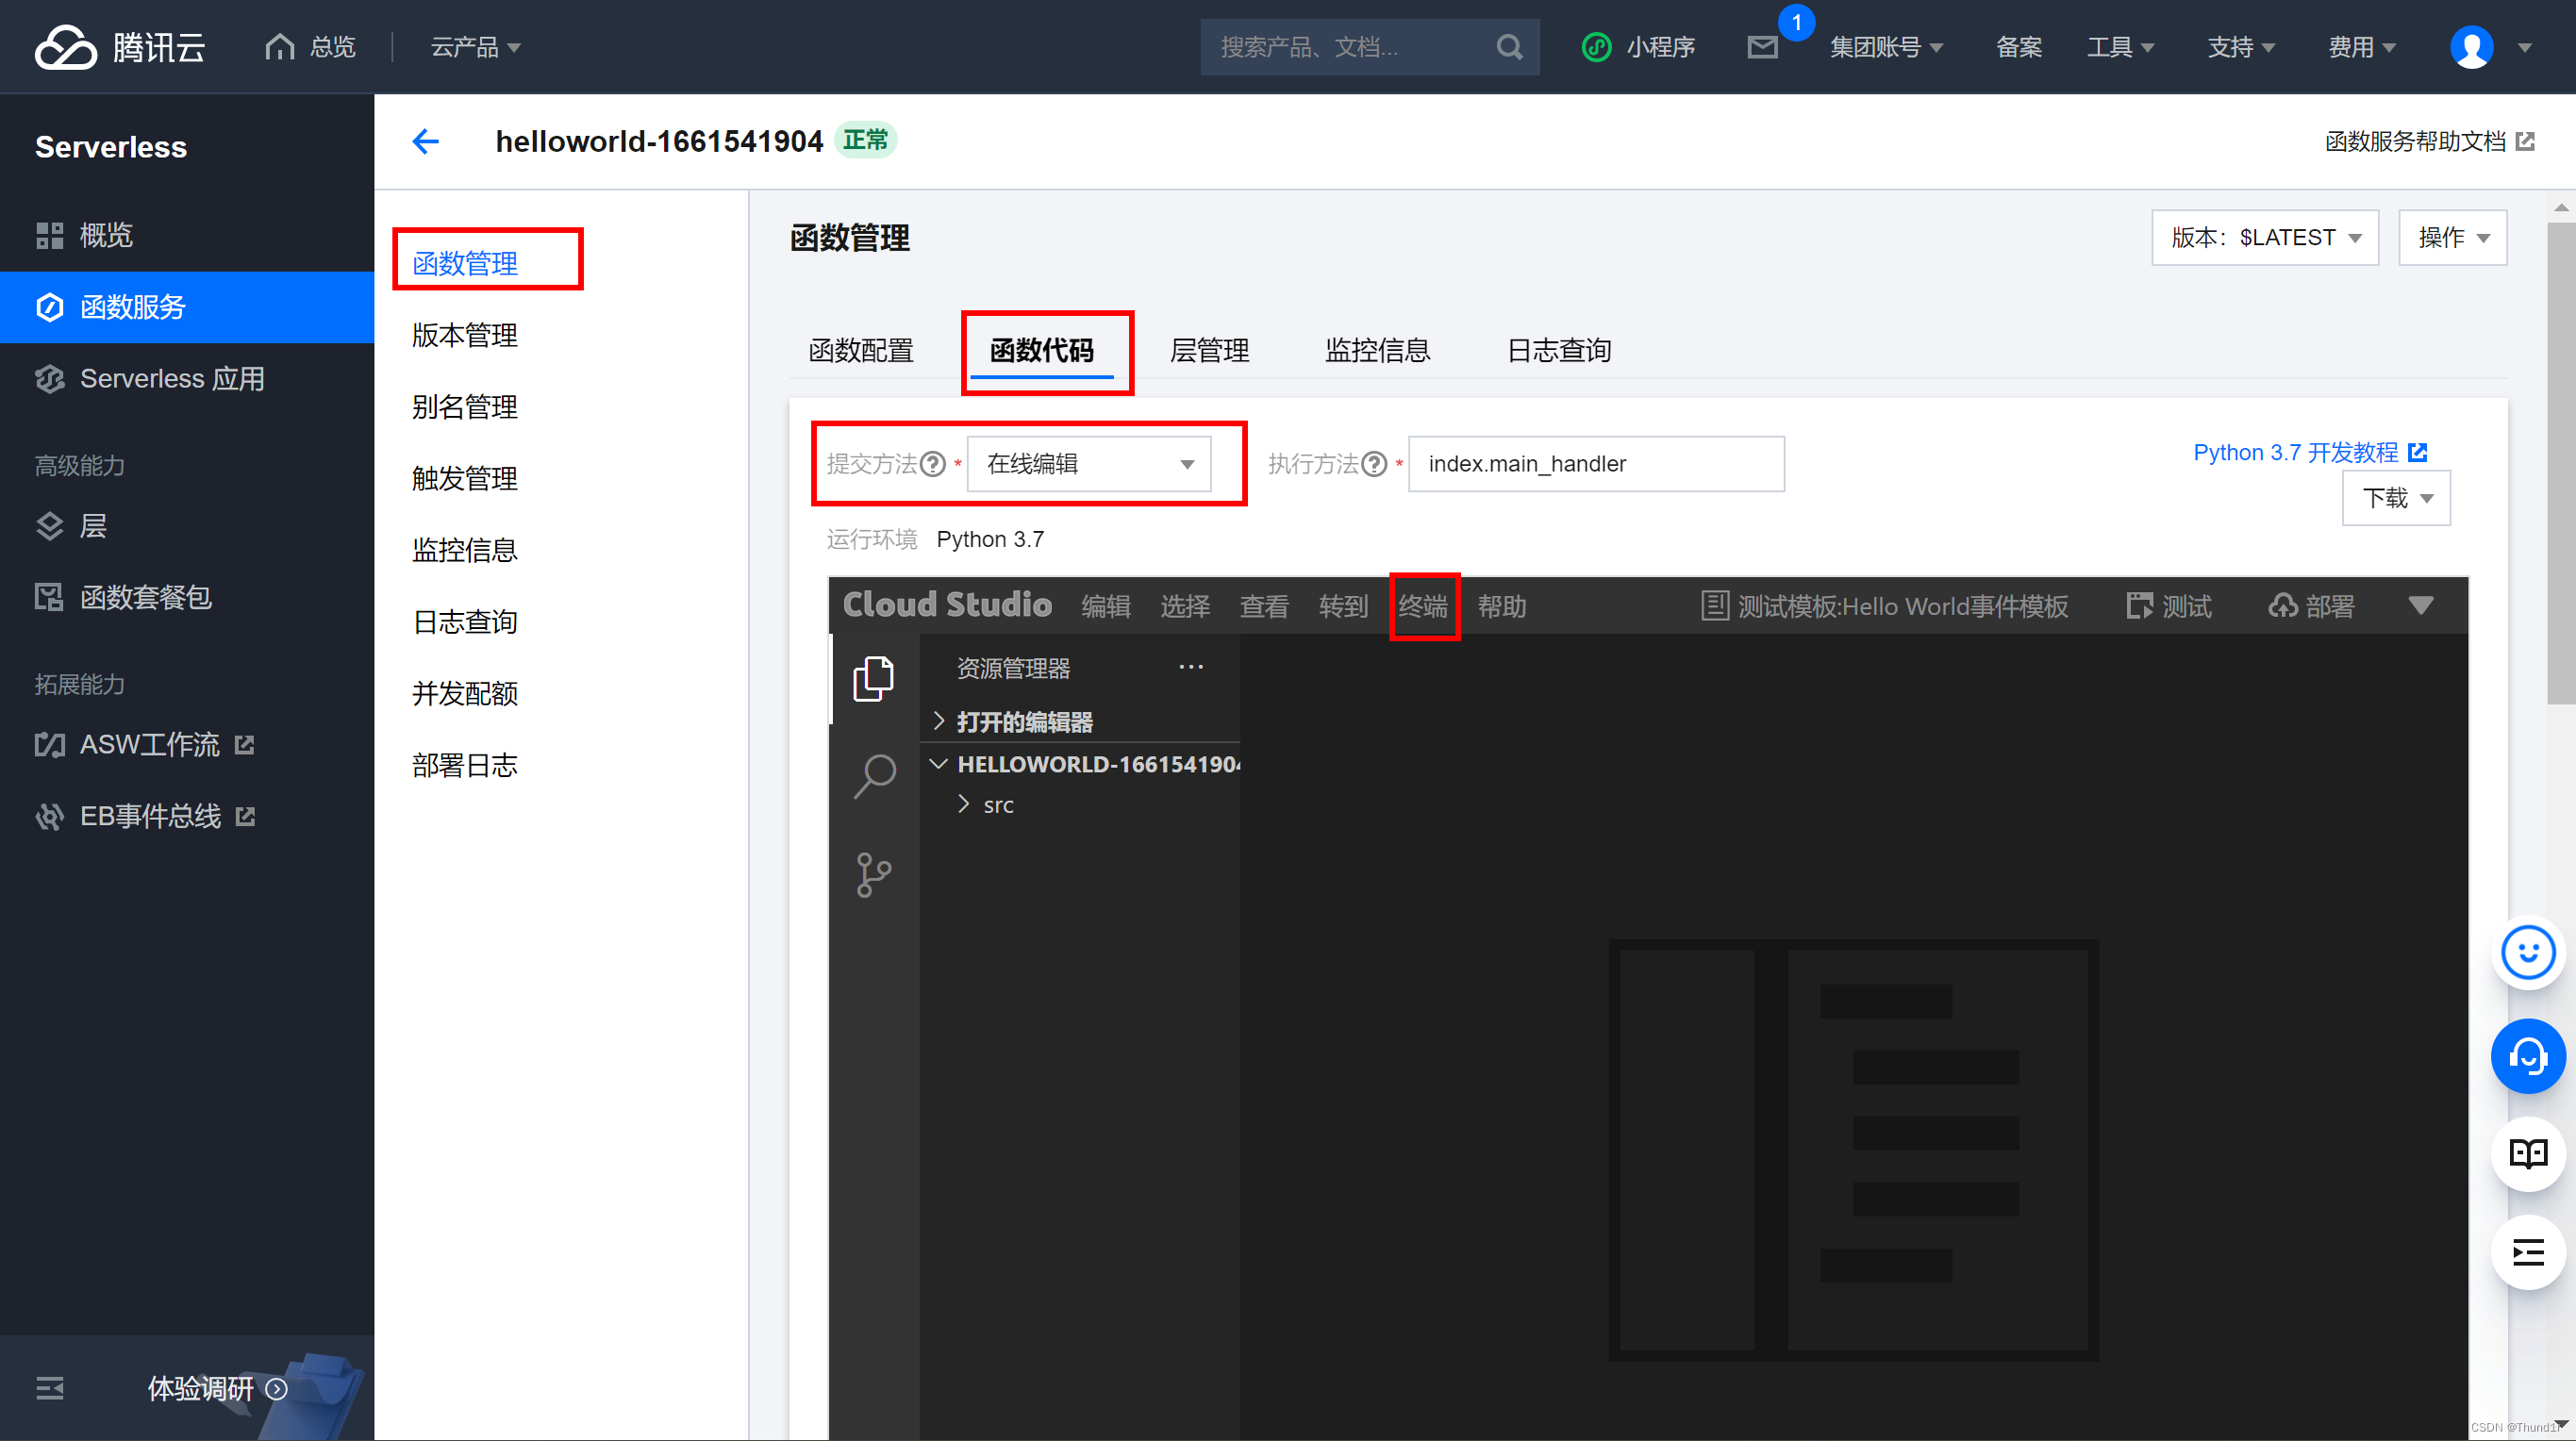Open the documentation book floating icon
This screenshot has height=1441, width=2576.
(2528, 1153)
